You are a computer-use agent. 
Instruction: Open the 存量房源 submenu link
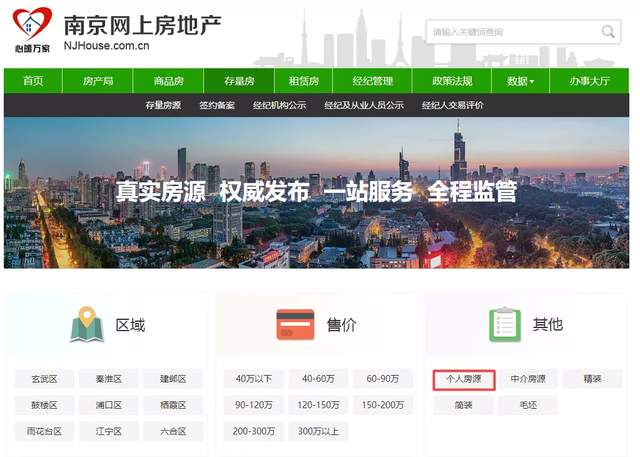[163, 105]
